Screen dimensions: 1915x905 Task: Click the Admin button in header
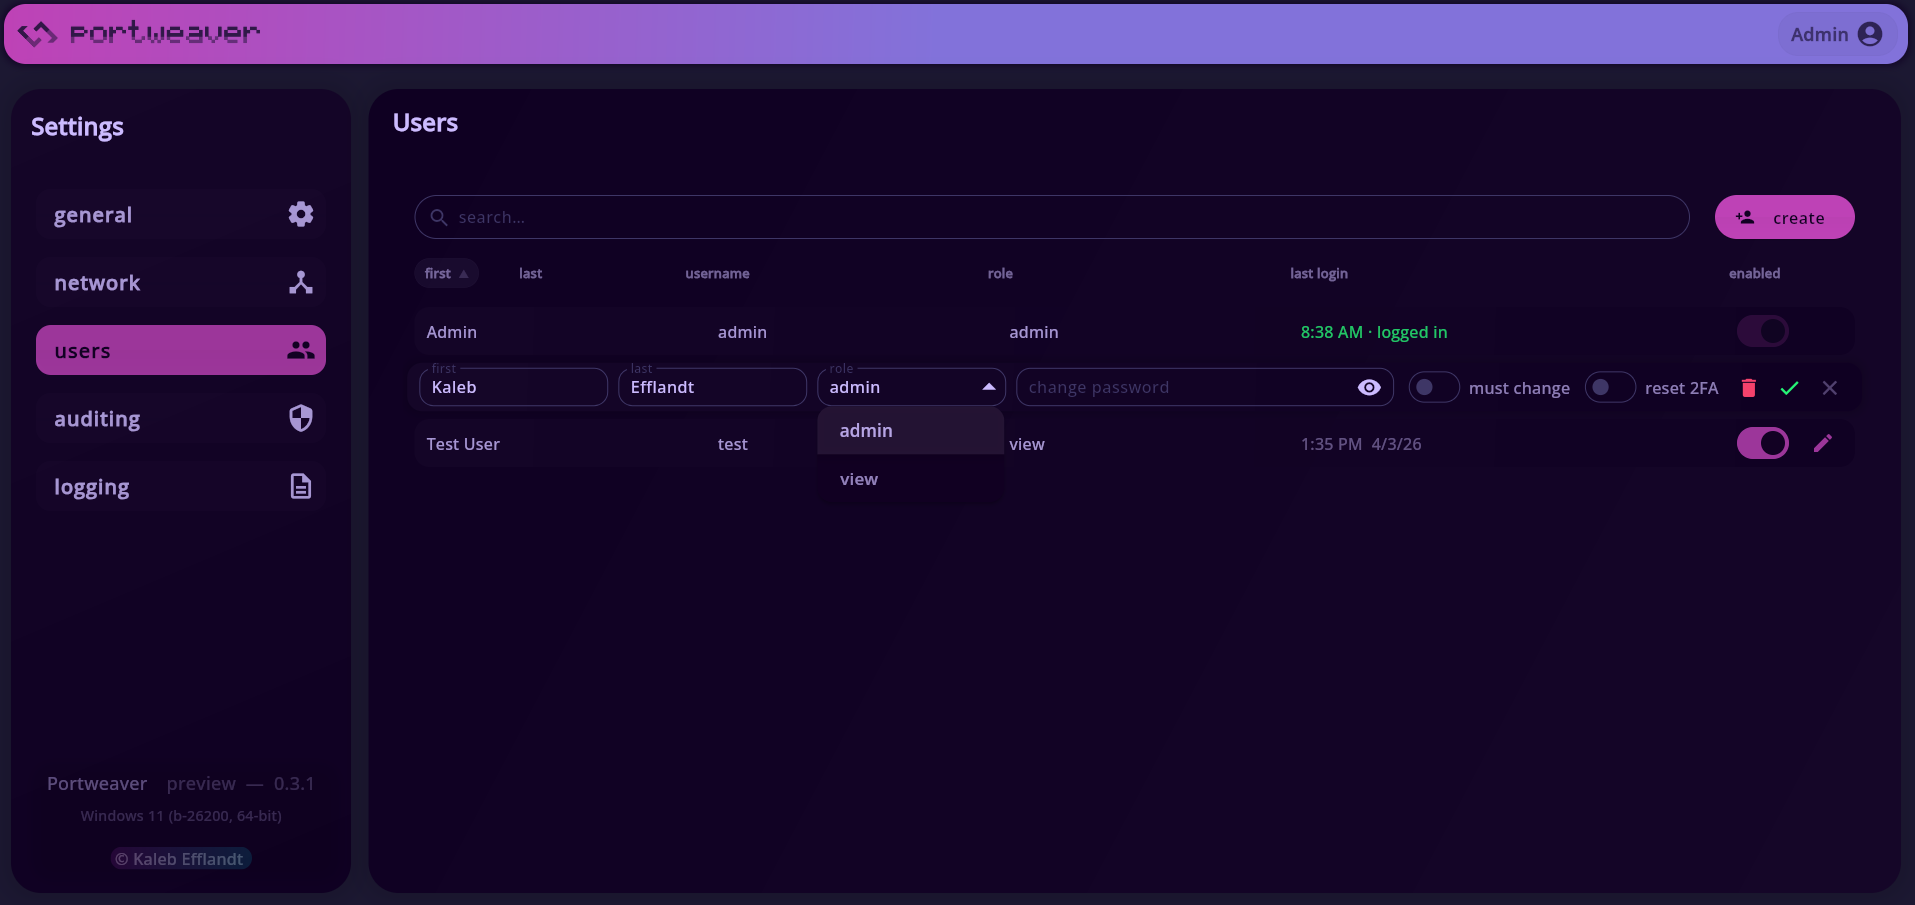(1837, 34)
